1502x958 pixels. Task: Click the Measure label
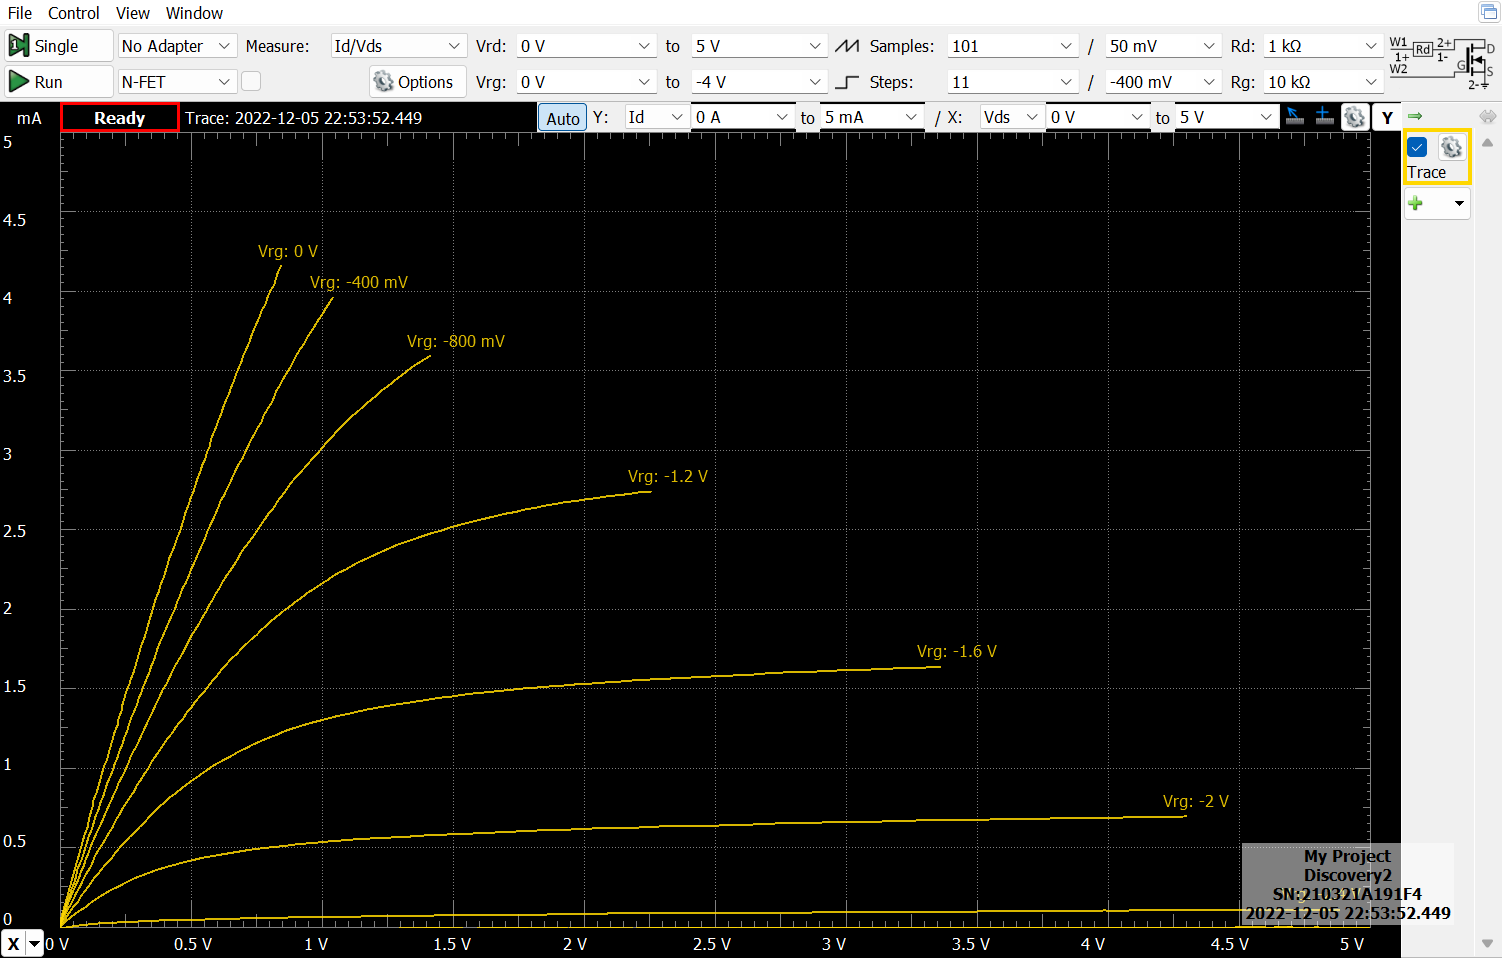coord(277,46)
